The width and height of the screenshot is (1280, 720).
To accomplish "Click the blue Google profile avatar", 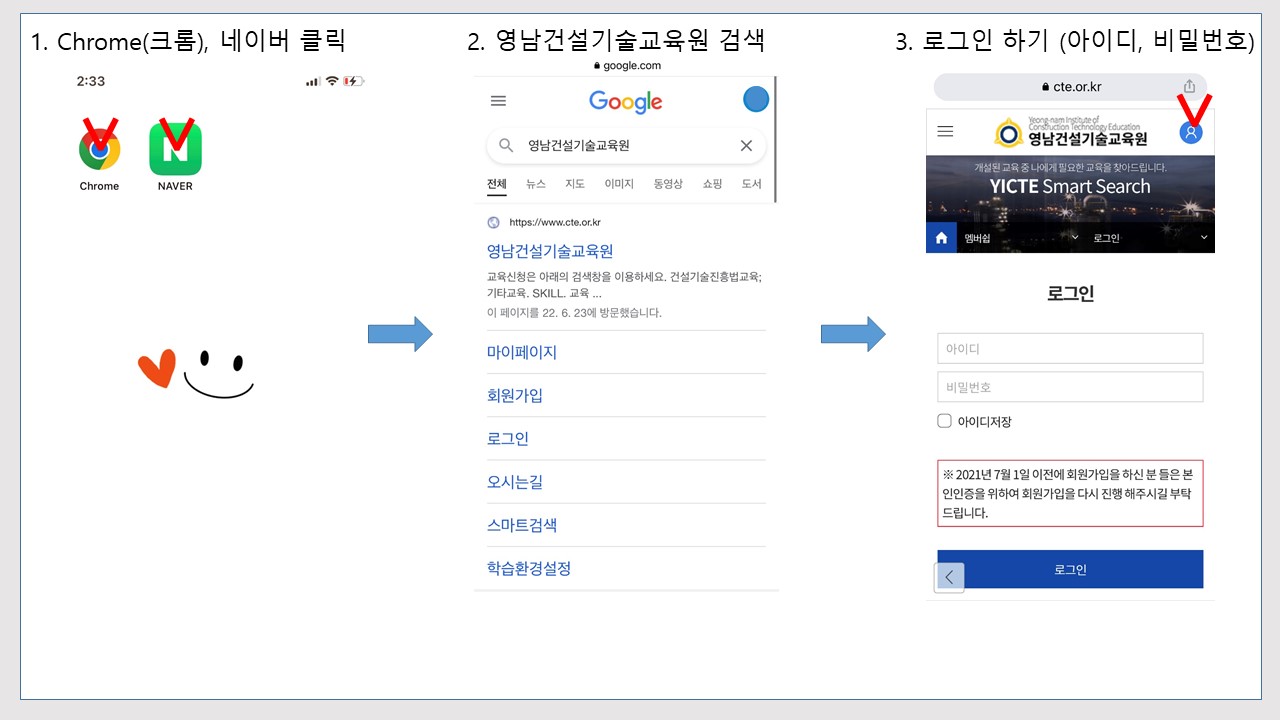I will pyautogui.click(x=756, y=100).
